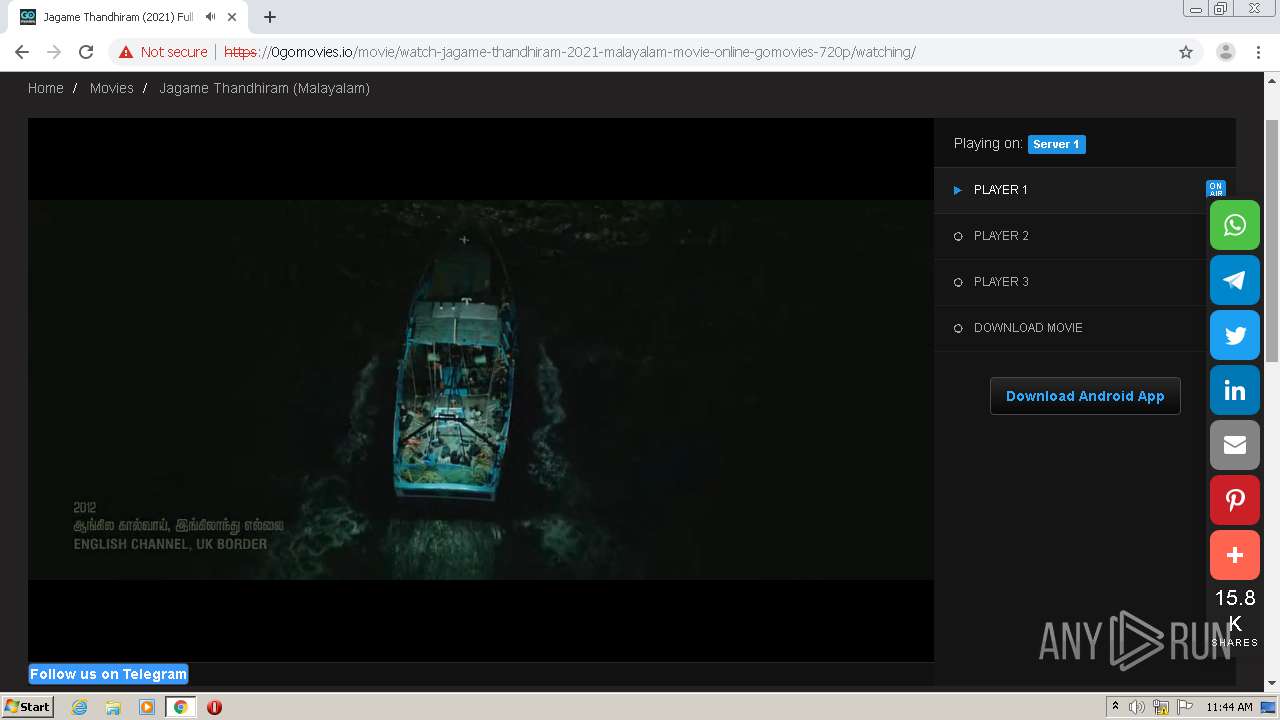
Task: Click the Server 1 badge
Action: [x=1056, y=144]
